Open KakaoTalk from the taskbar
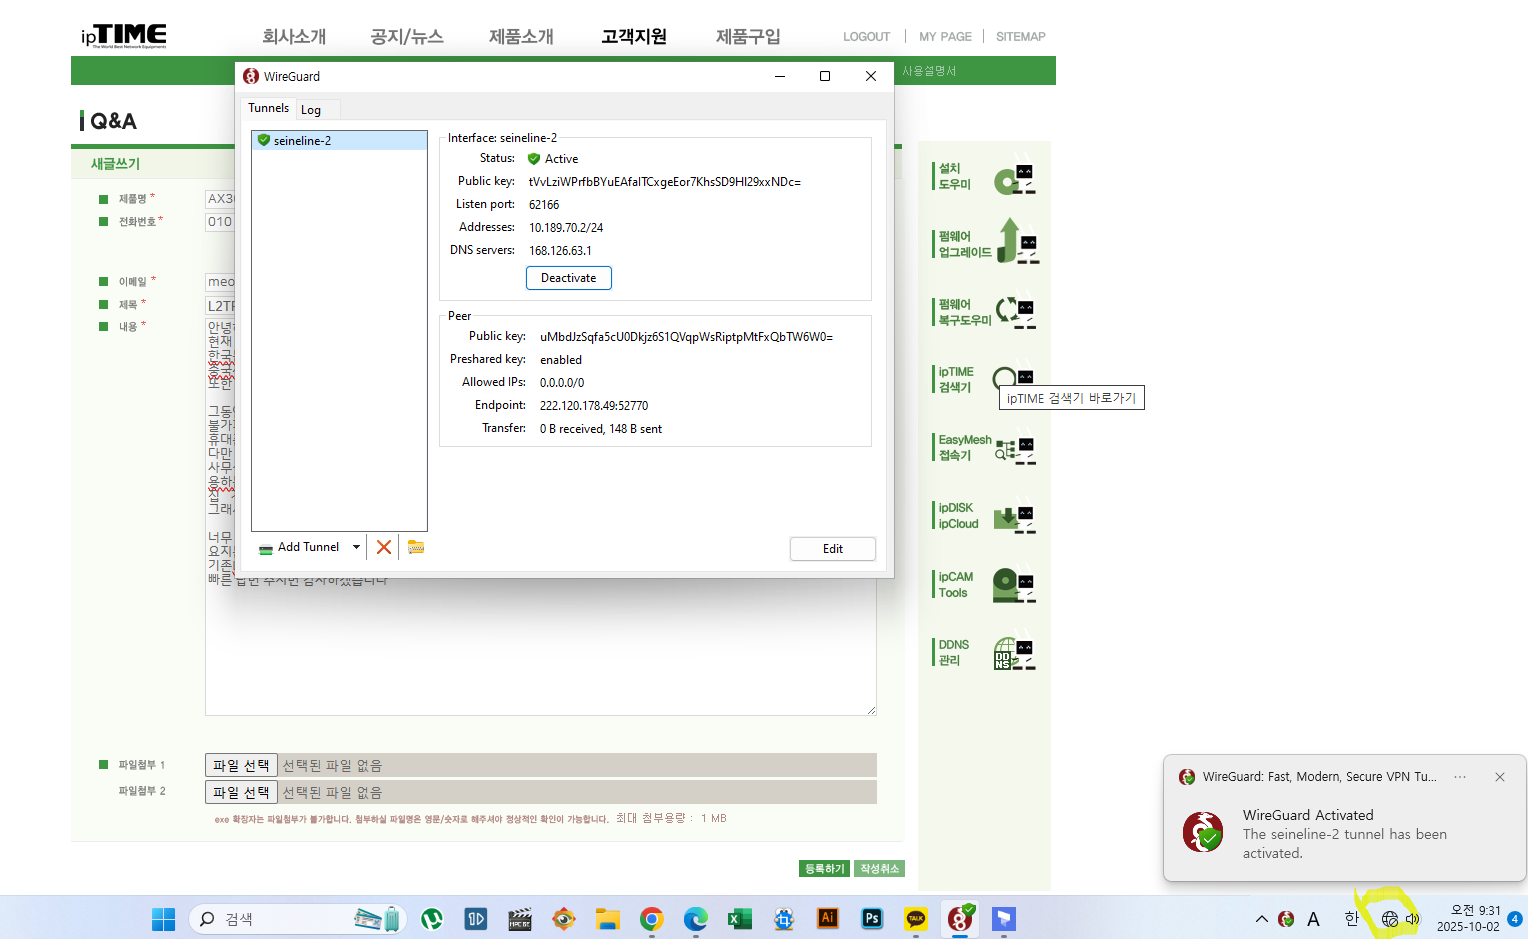Viewport: 1528px width, 939px height. pyautogui.click(x=916, y=919)
